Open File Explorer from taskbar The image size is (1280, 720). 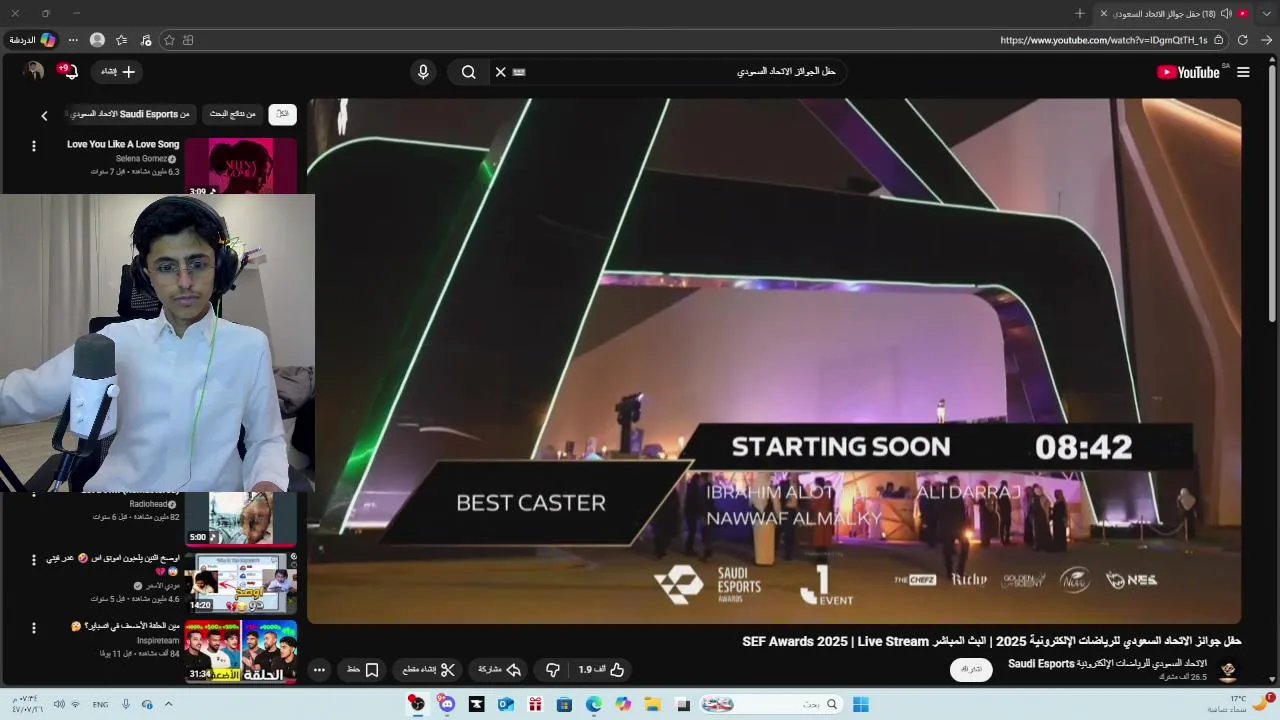[x=652, y=705]
